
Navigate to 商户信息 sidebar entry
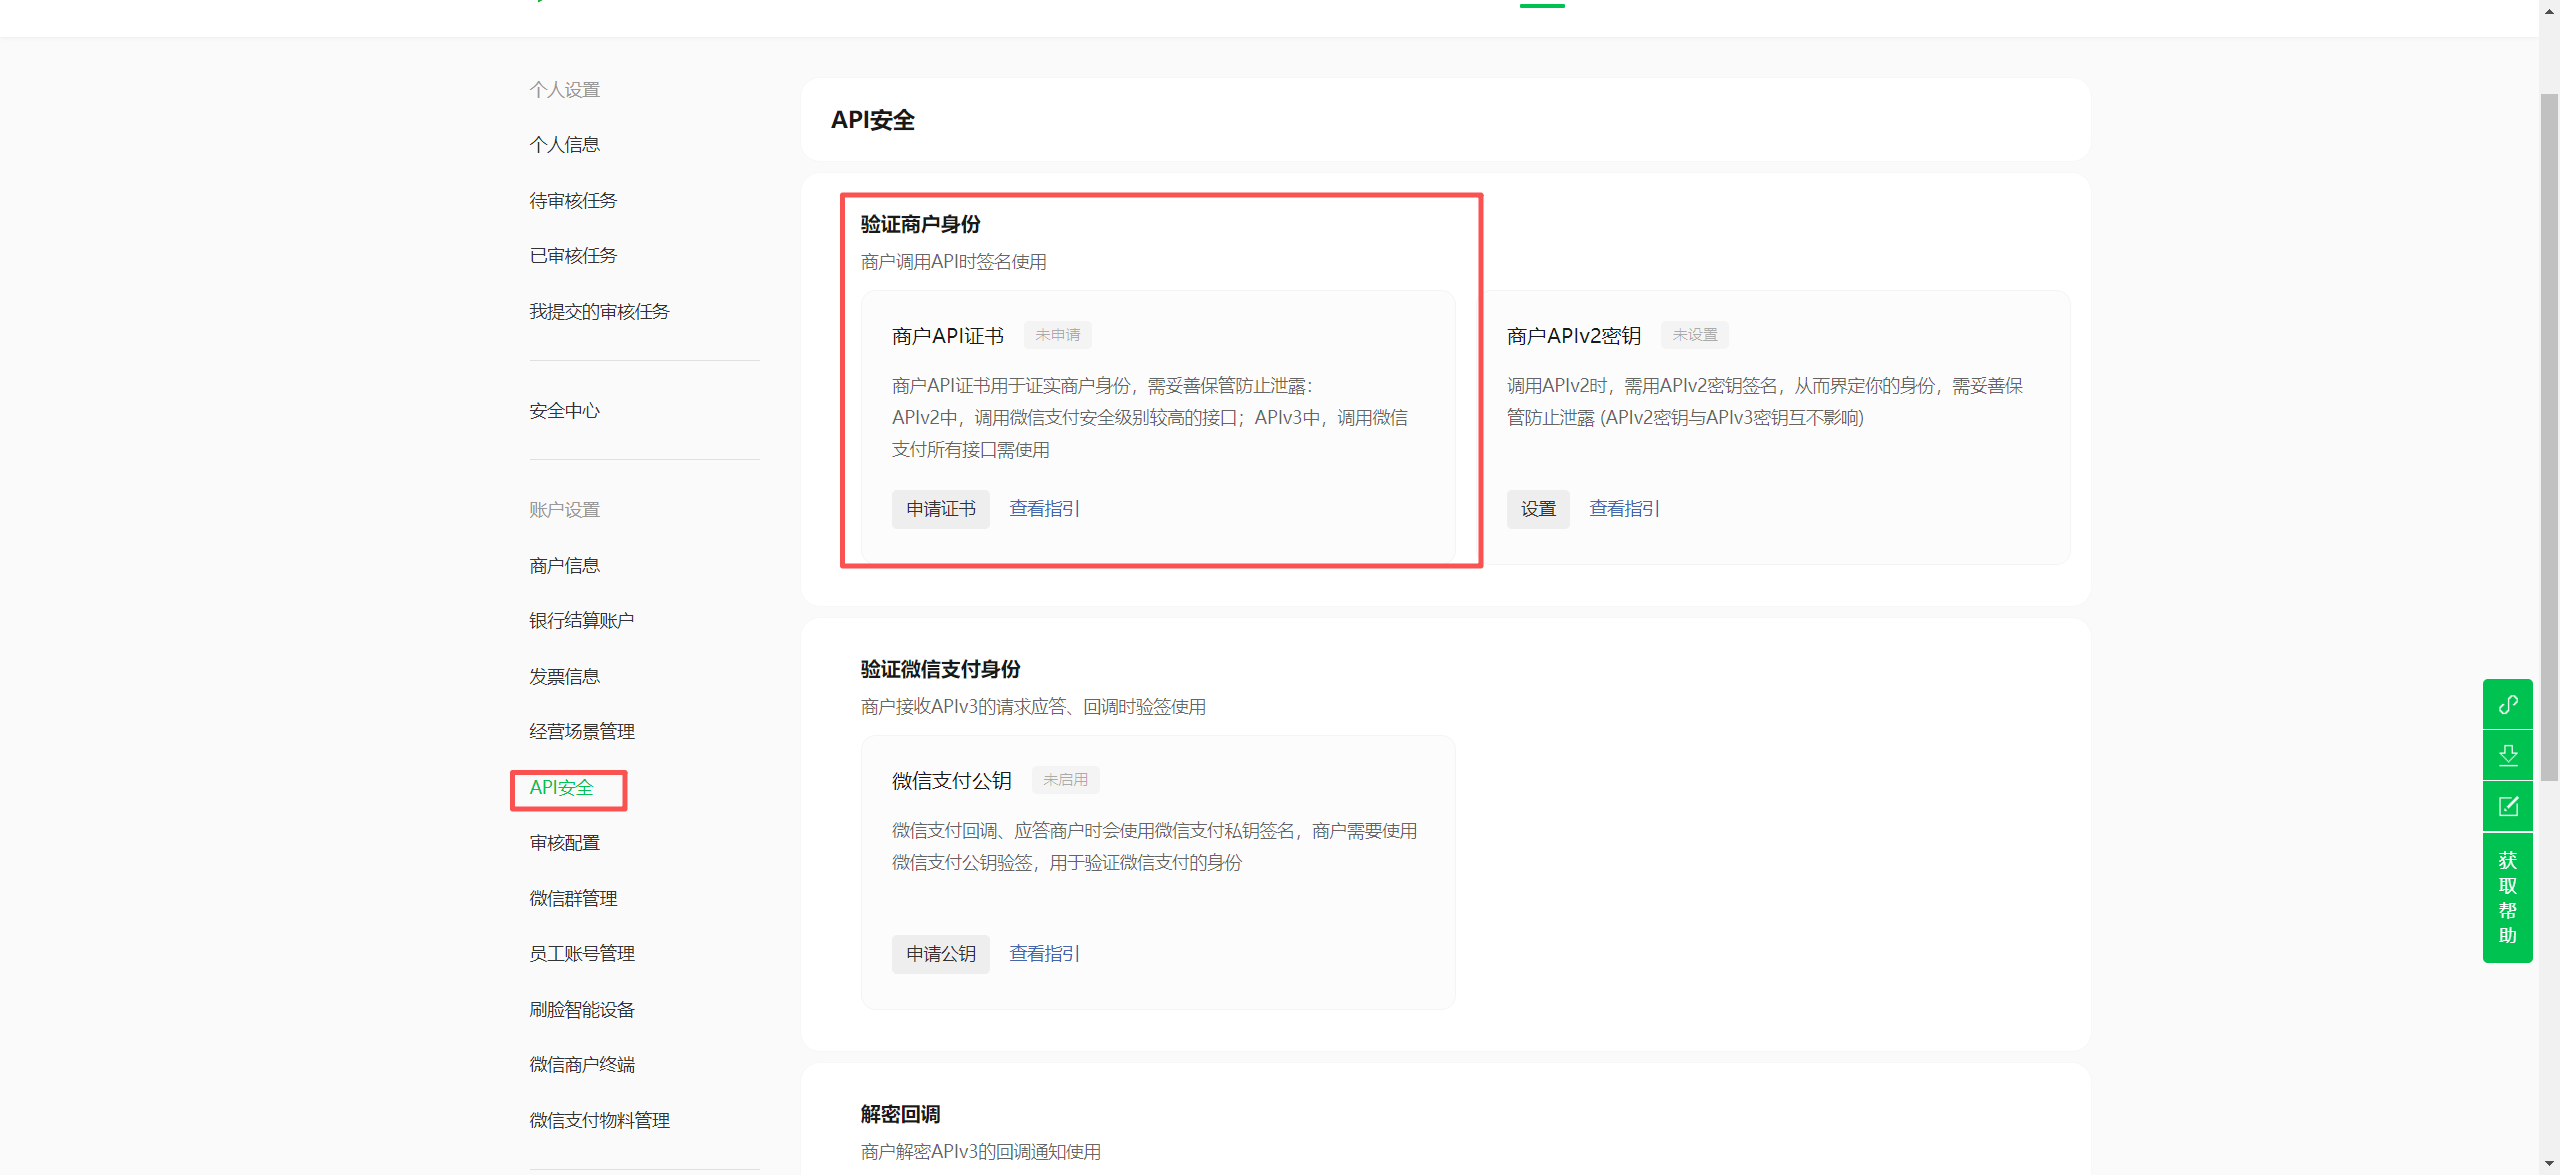pyautogui.click(x=565, y=566)
